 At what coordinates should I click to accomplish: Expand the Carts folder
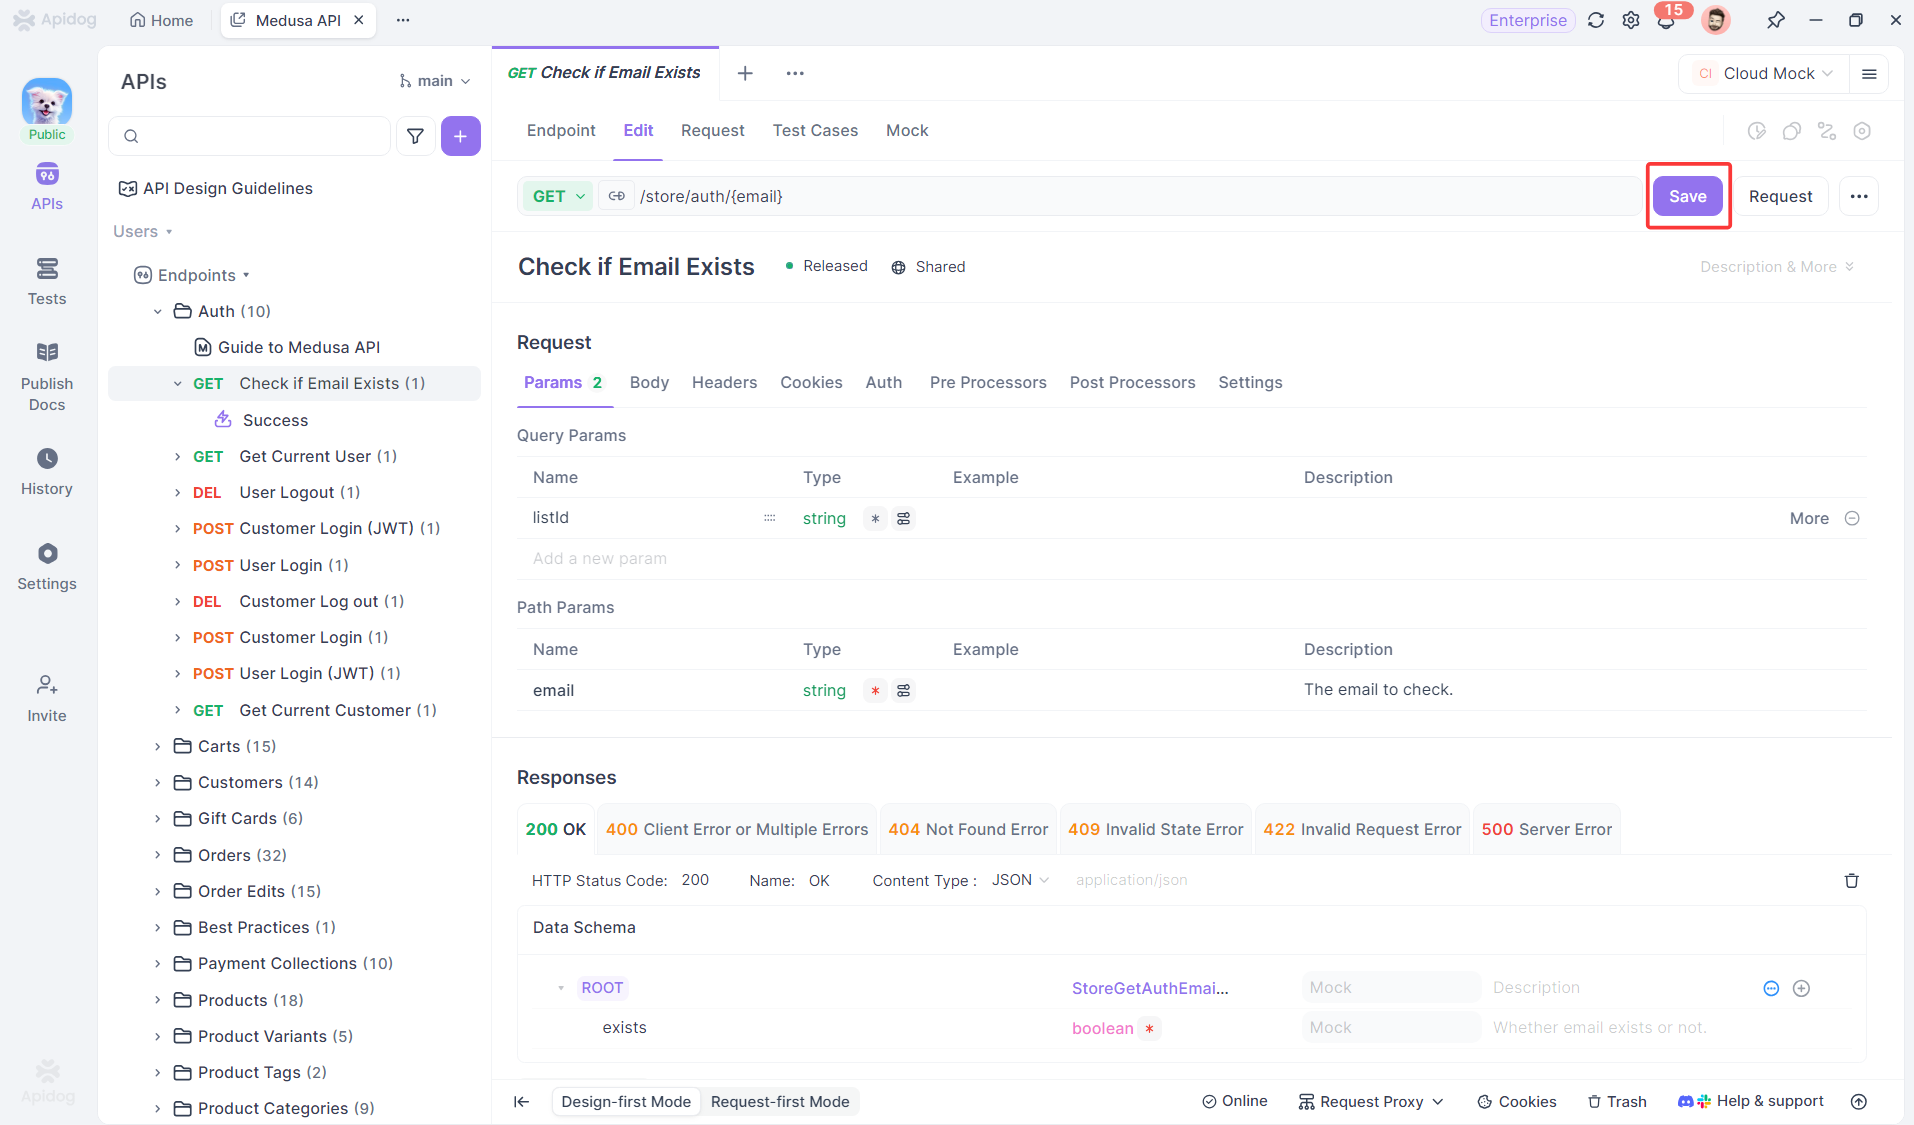pyautogui.click(x=157, y=746)
